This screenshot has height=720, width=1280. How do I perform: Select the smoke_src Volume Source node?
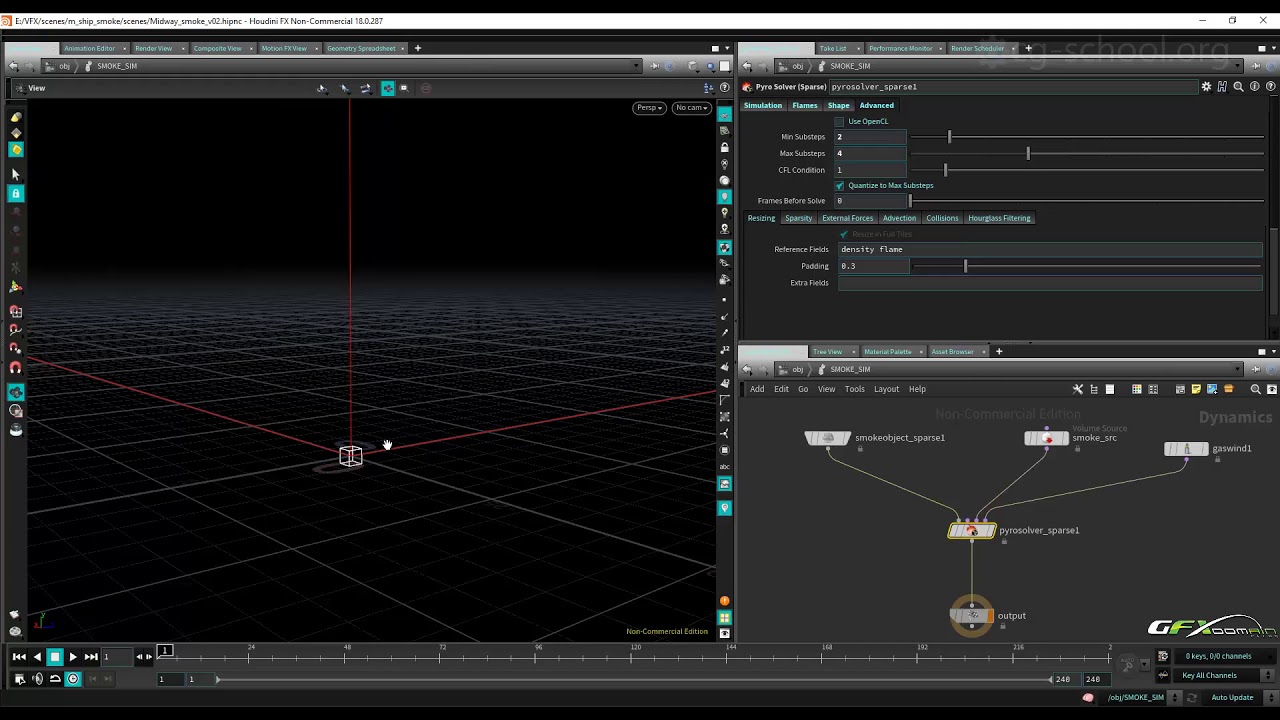pos(1047,438)
